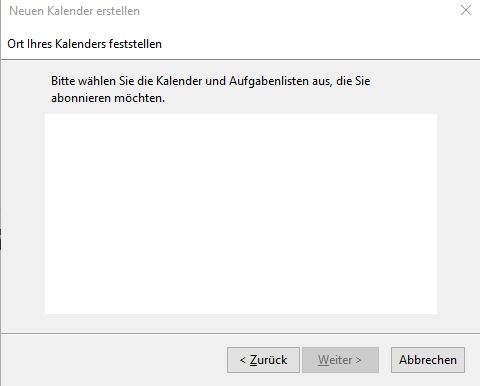Click the Ort Ihres Kalenders feststellen heading
The width and height of the screenshot is (480, 386).
(84, 44)
